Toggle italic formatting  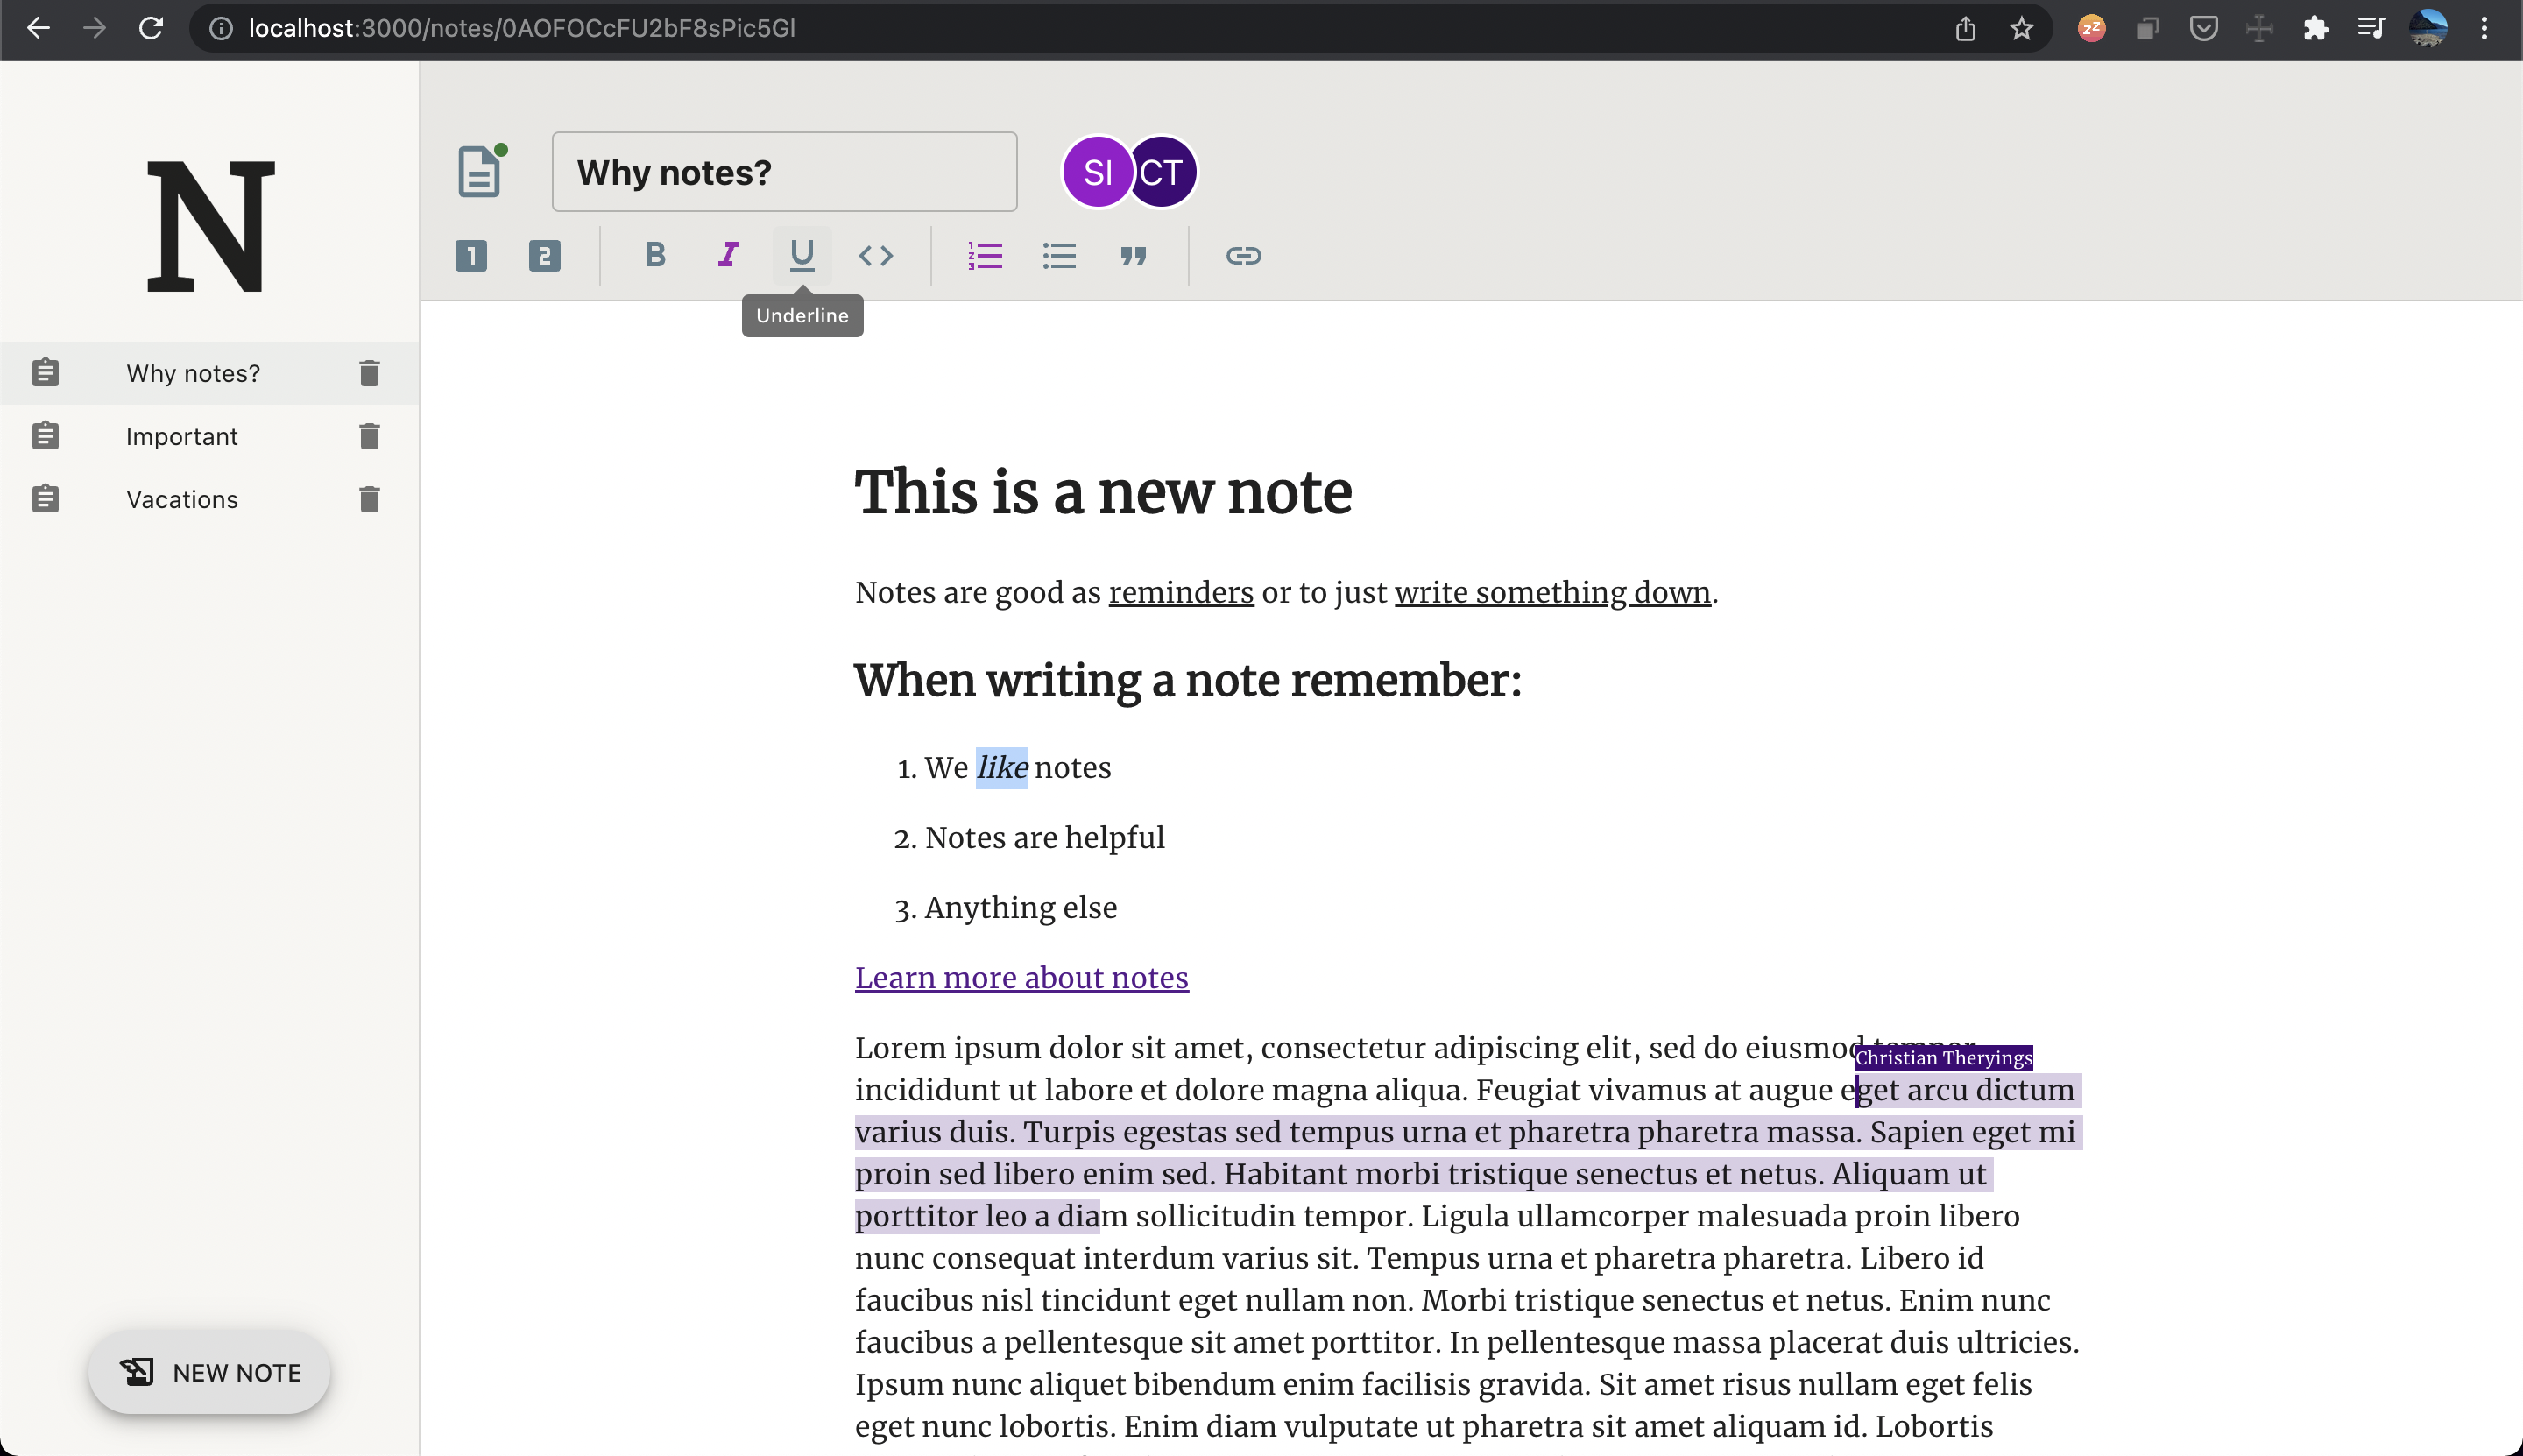point(728,256)
